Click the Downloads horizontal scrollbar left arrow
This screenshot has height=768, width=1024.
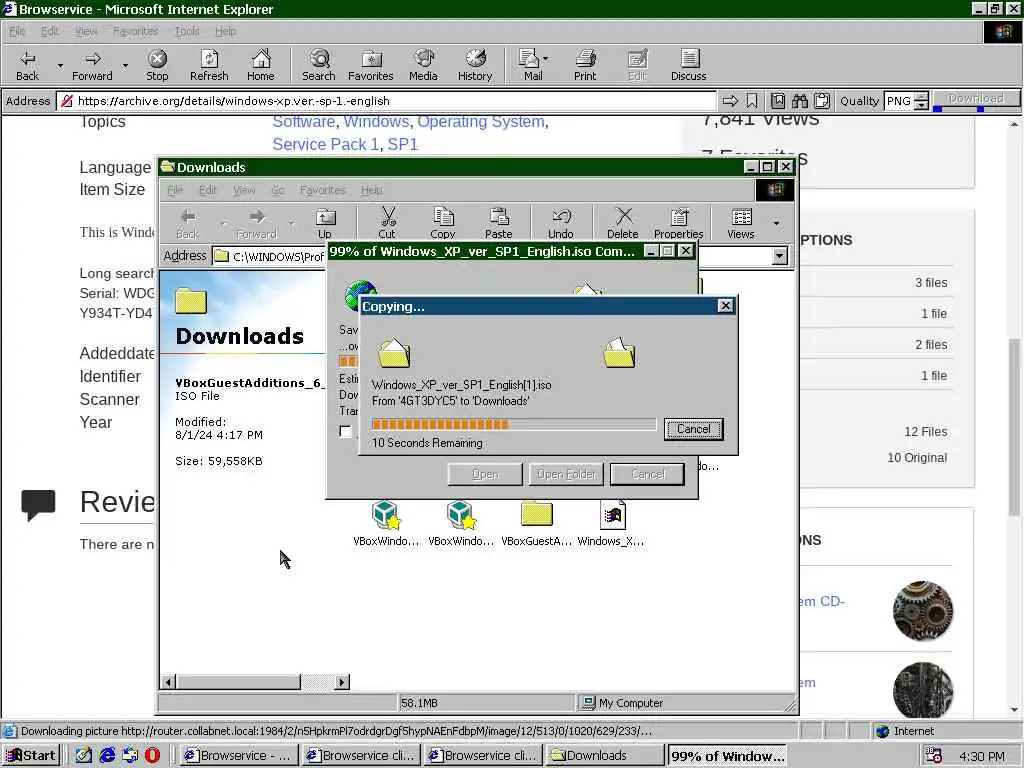168,682
